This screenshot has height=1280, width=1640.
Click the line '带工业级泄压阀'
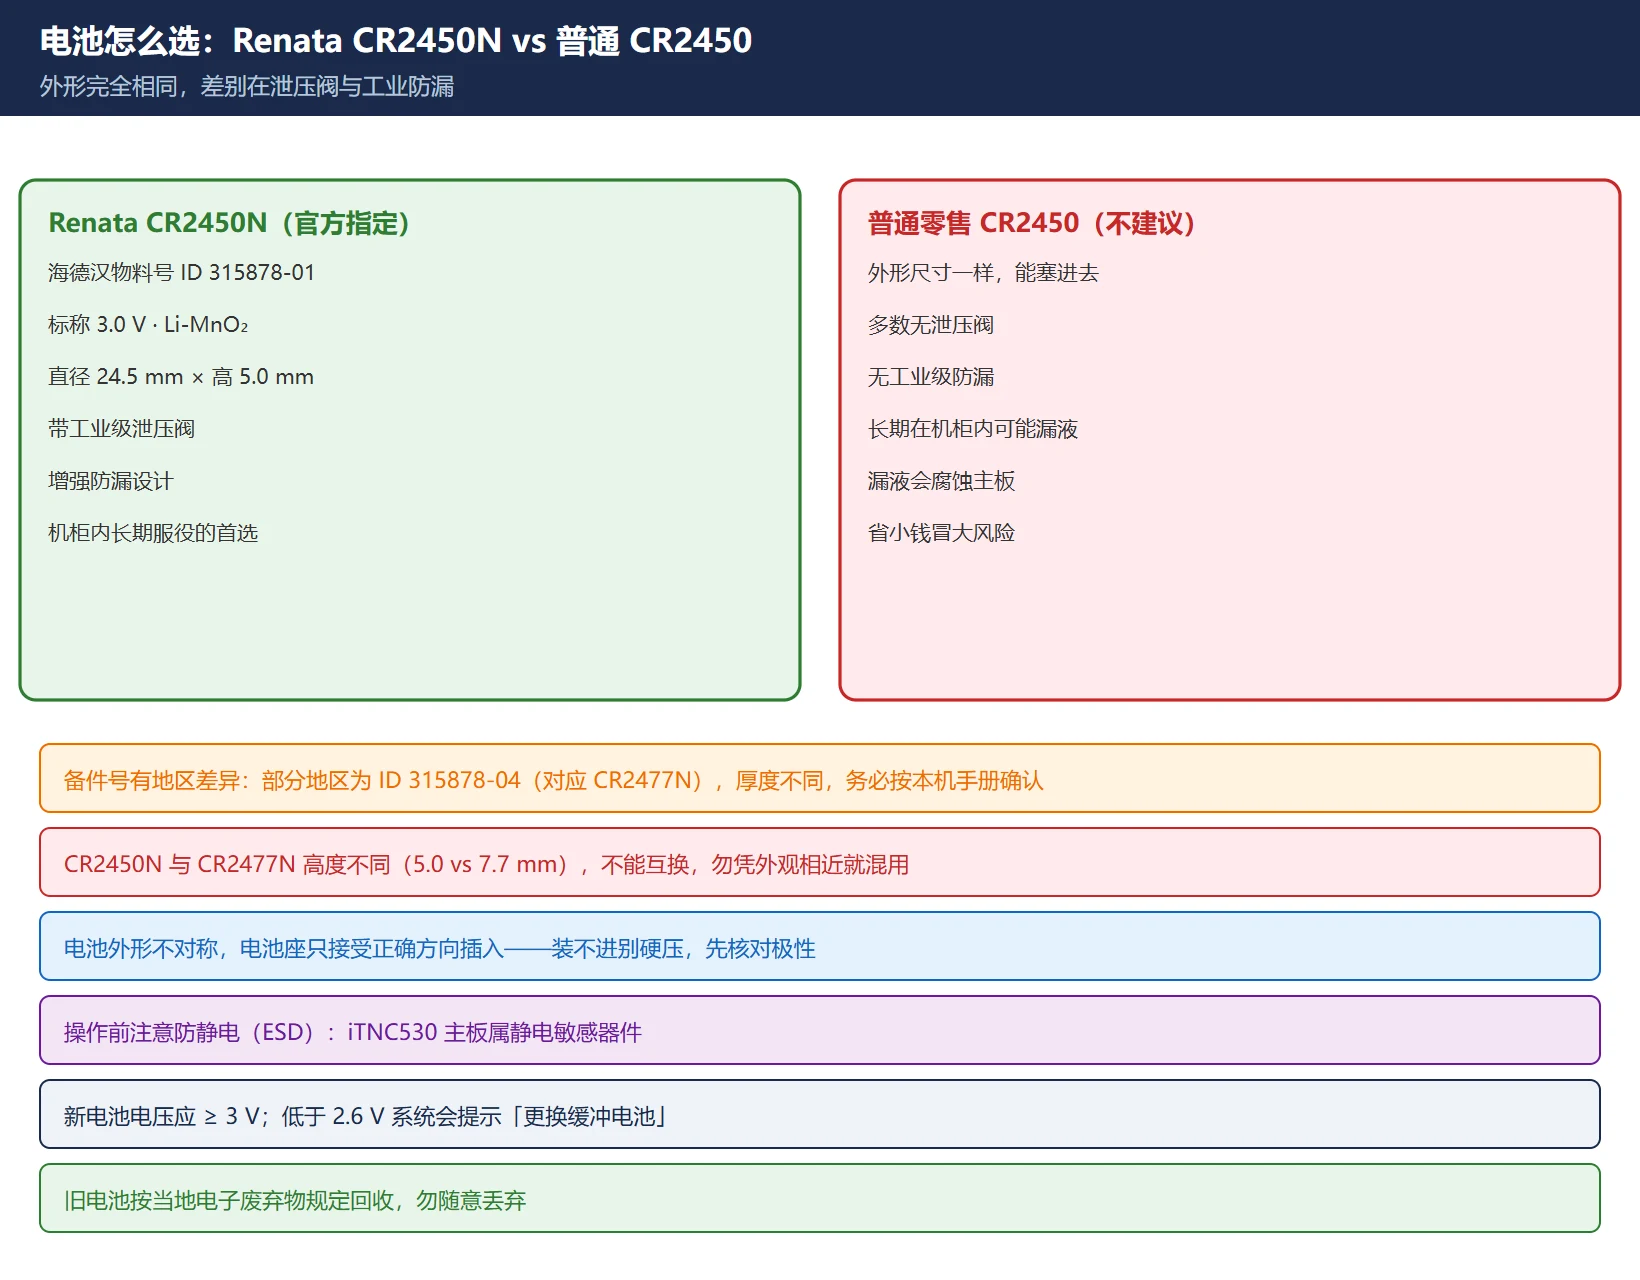121,429
